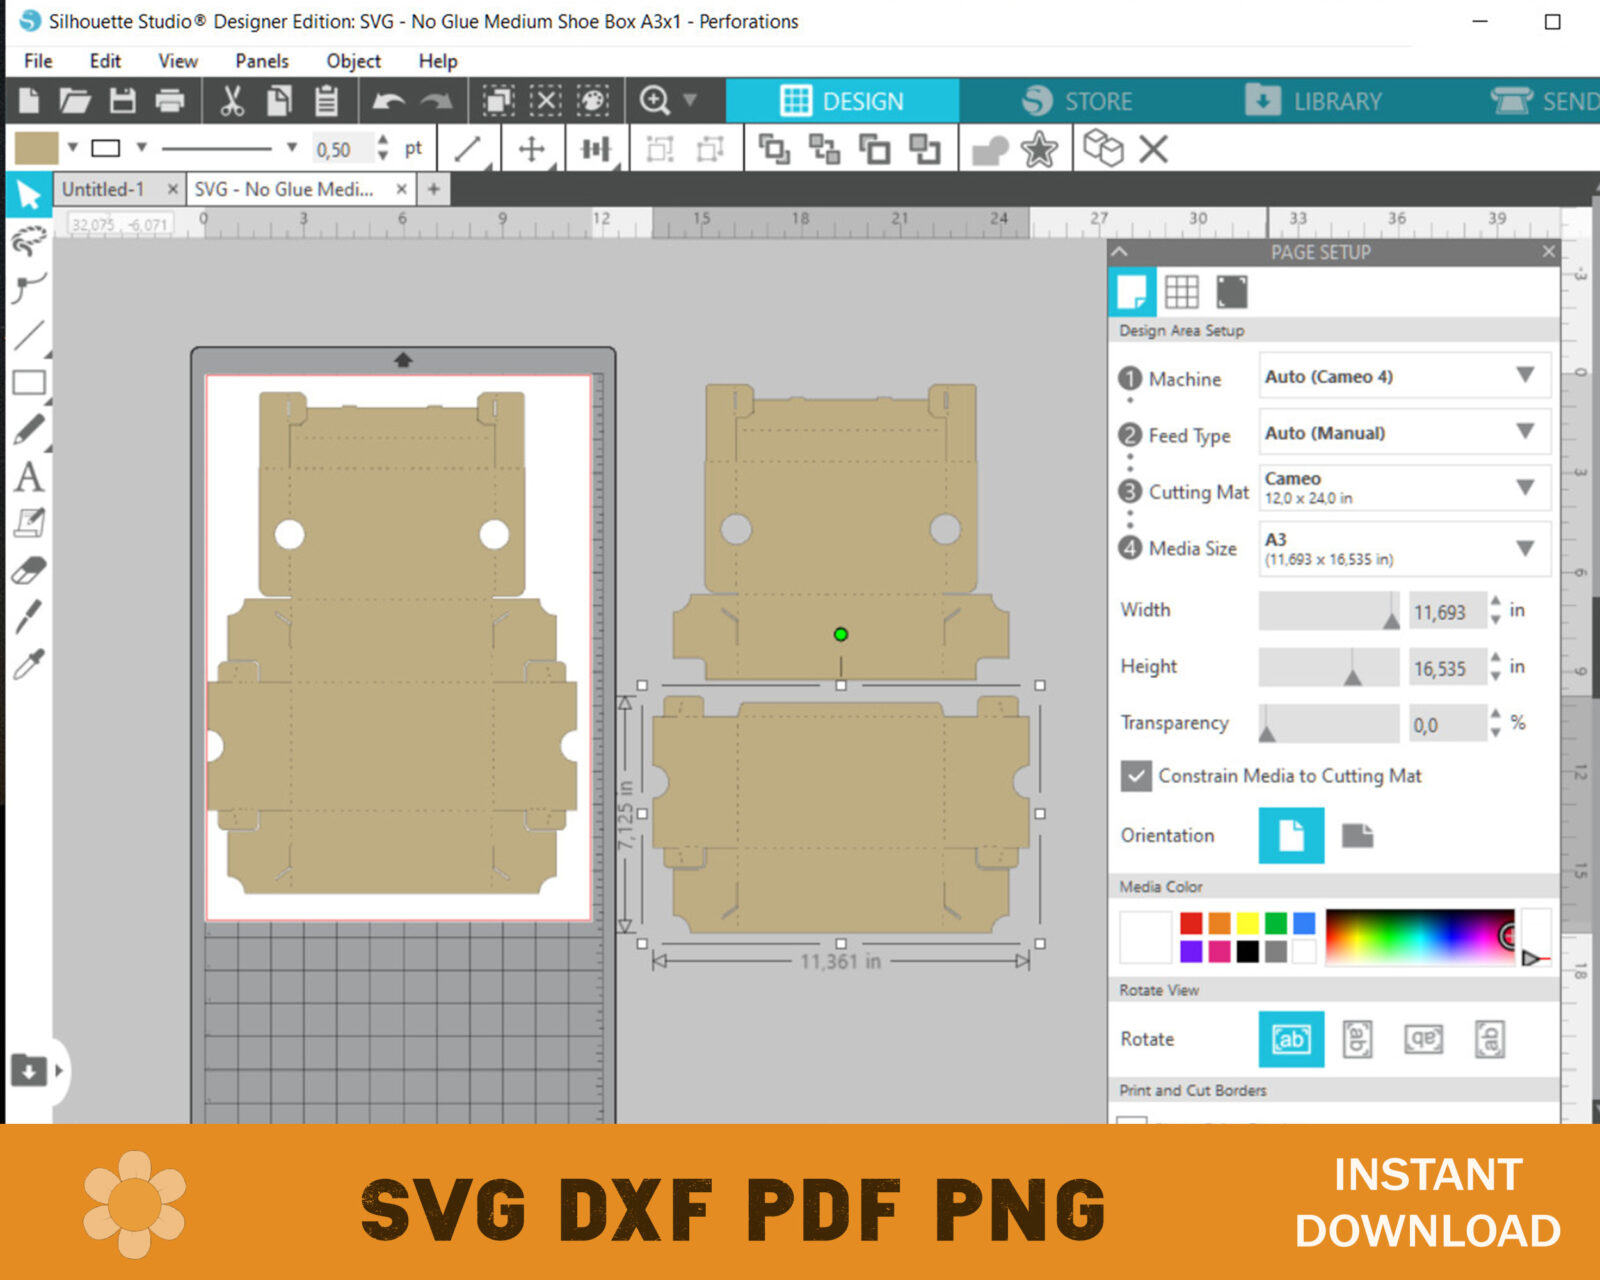Expand the fill color dropdown arrow

tap(73, 148)
